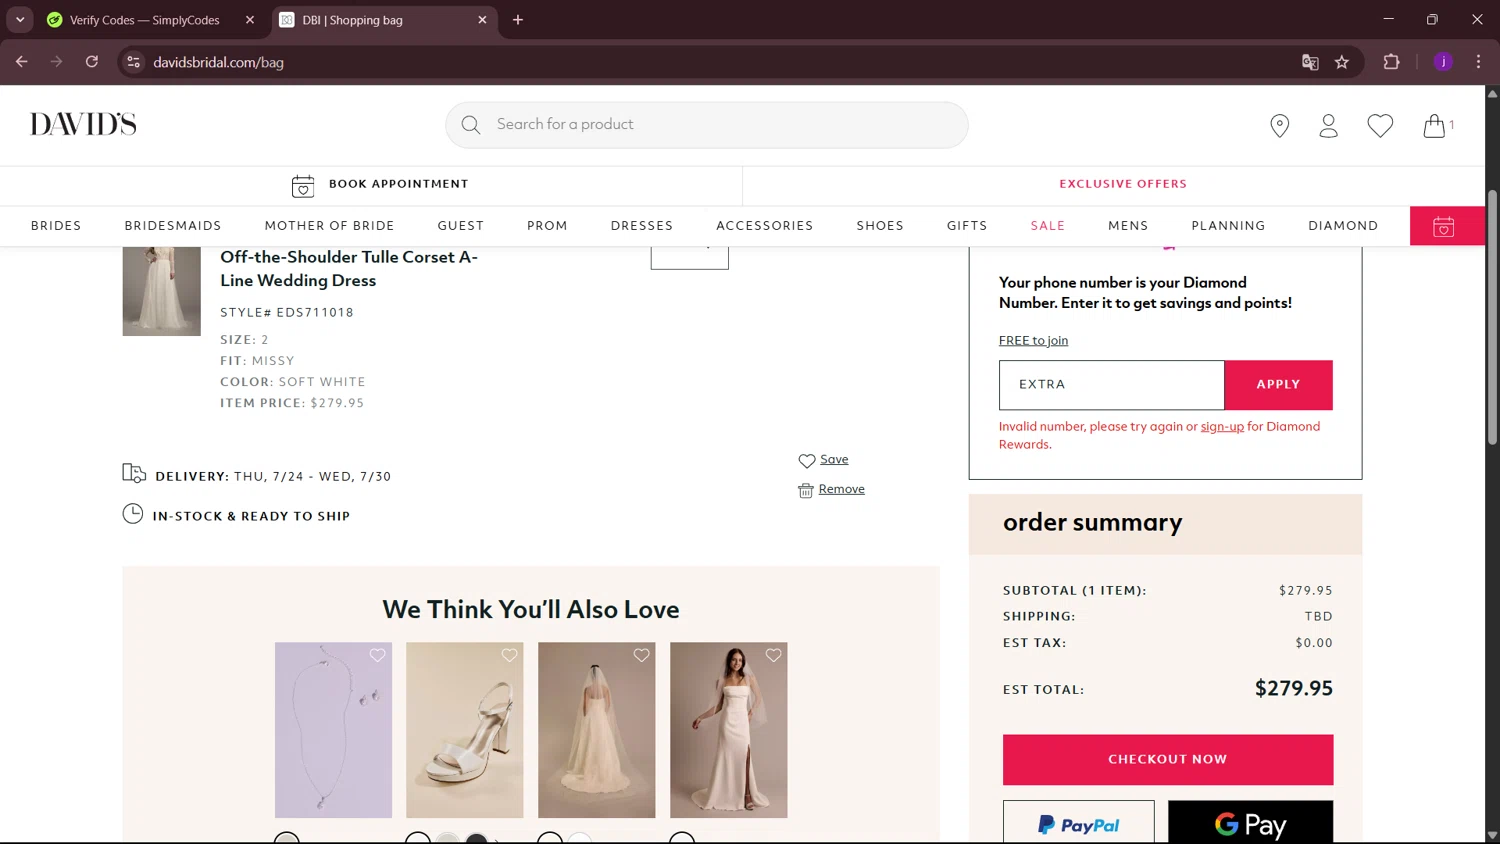This screenshot has width=1500, height=844.
Task: Open the Mother of Bride menu
Action: pyautogui.click(x=329, y=226)
